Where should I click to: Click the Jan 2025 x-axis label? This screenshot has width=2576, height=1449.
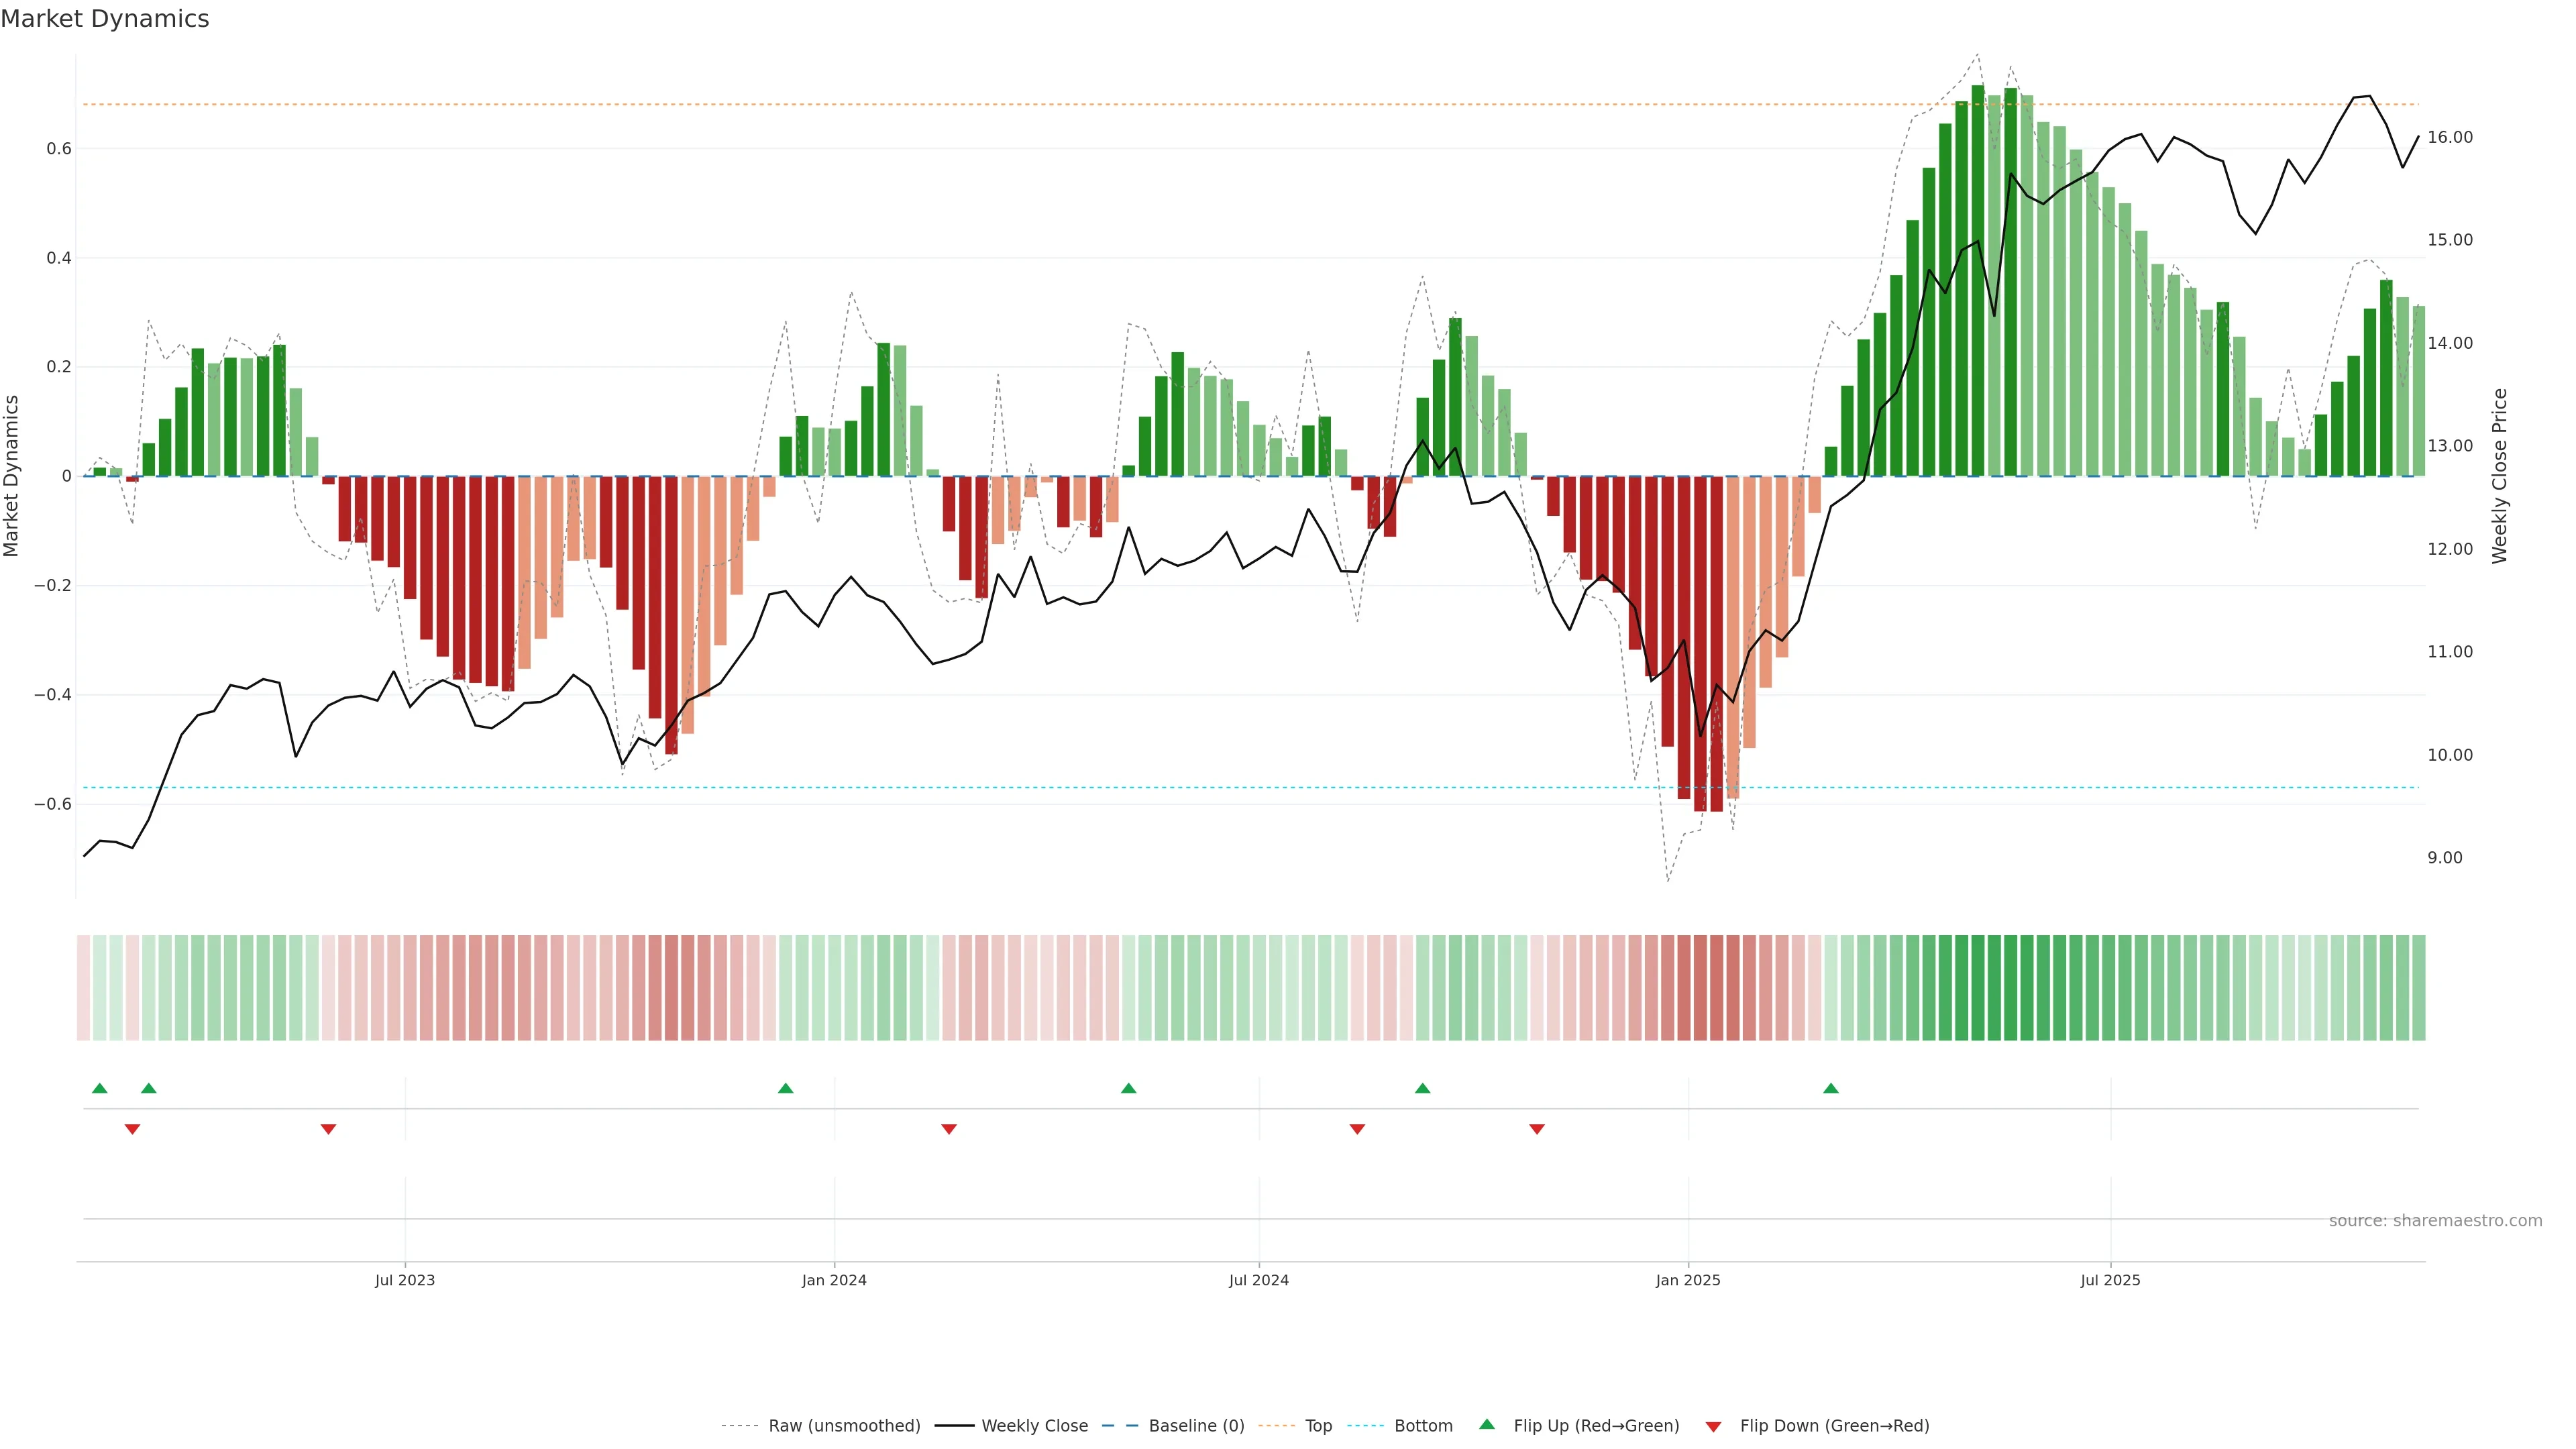[1688, 1280]
